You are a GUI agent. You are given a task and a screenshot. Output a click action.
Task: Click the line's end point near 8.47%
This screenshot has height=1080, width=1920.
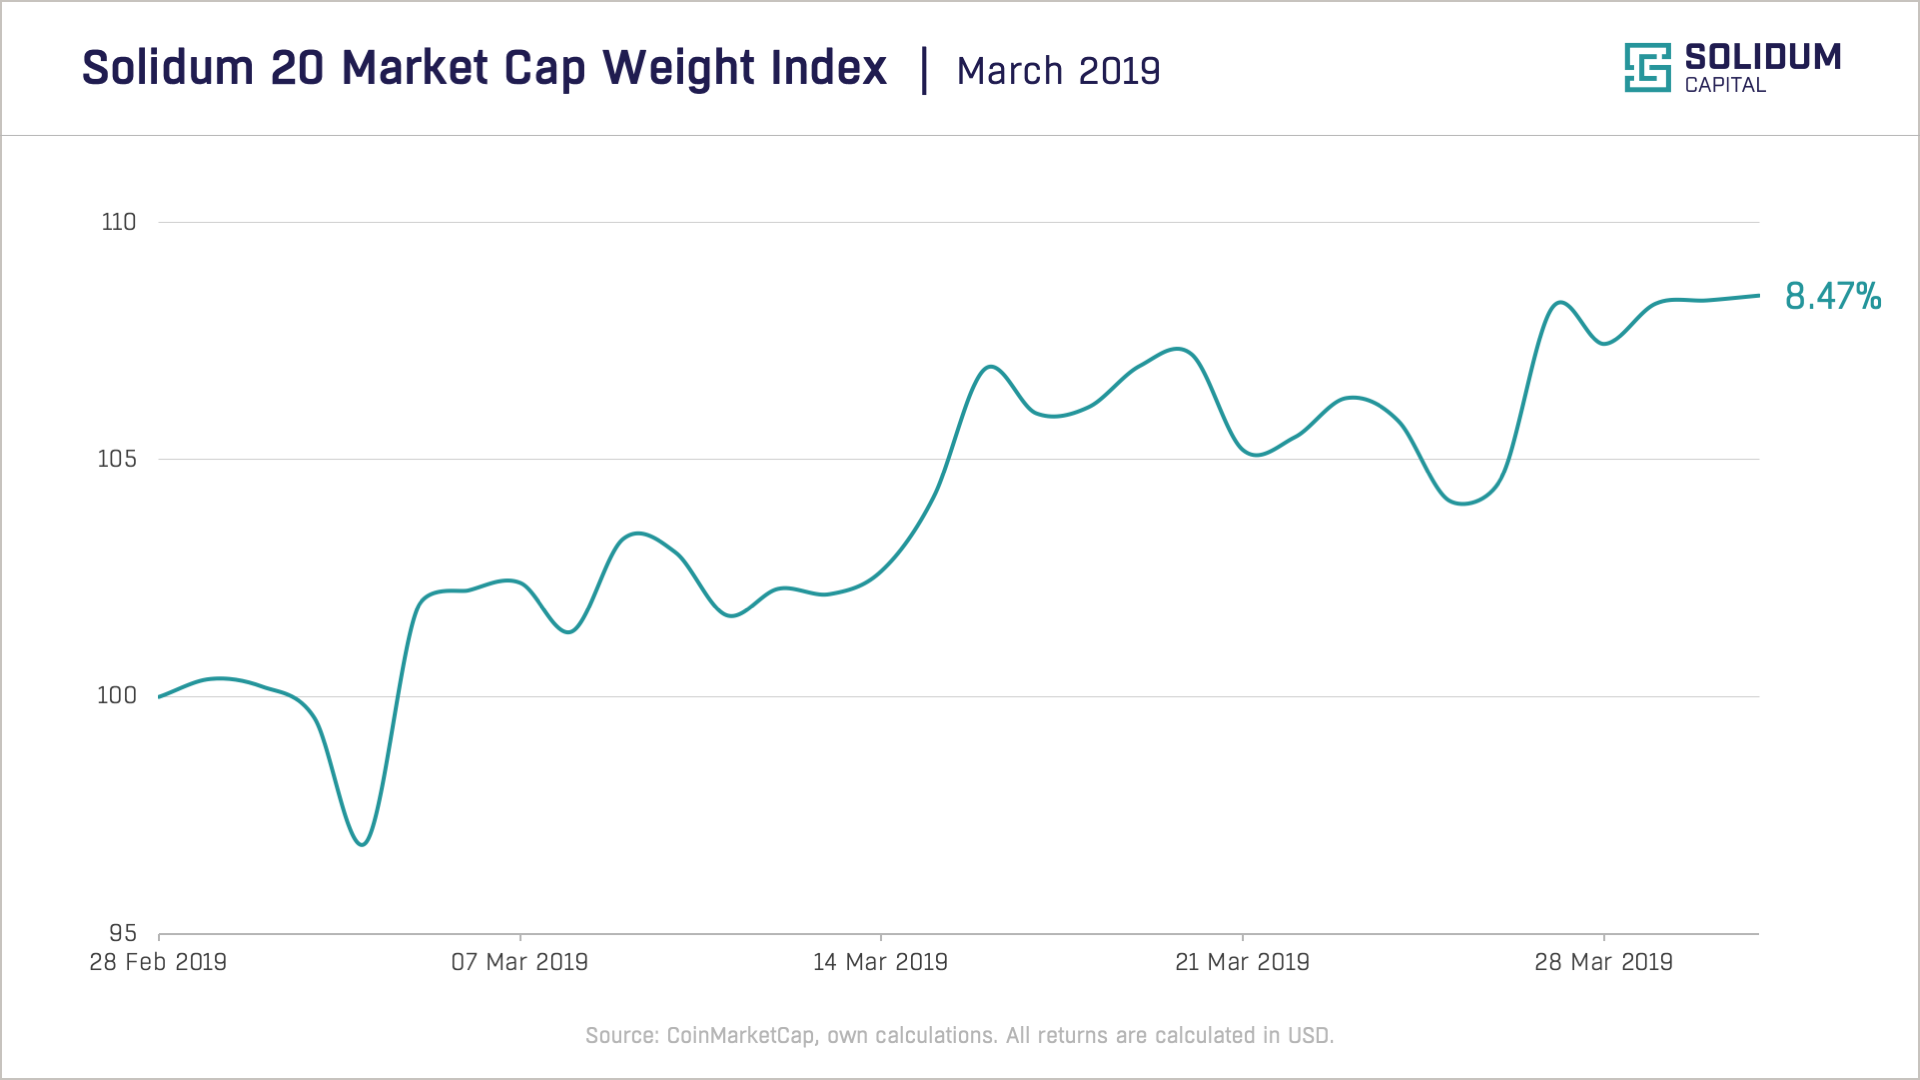[x=1758, y=296]
